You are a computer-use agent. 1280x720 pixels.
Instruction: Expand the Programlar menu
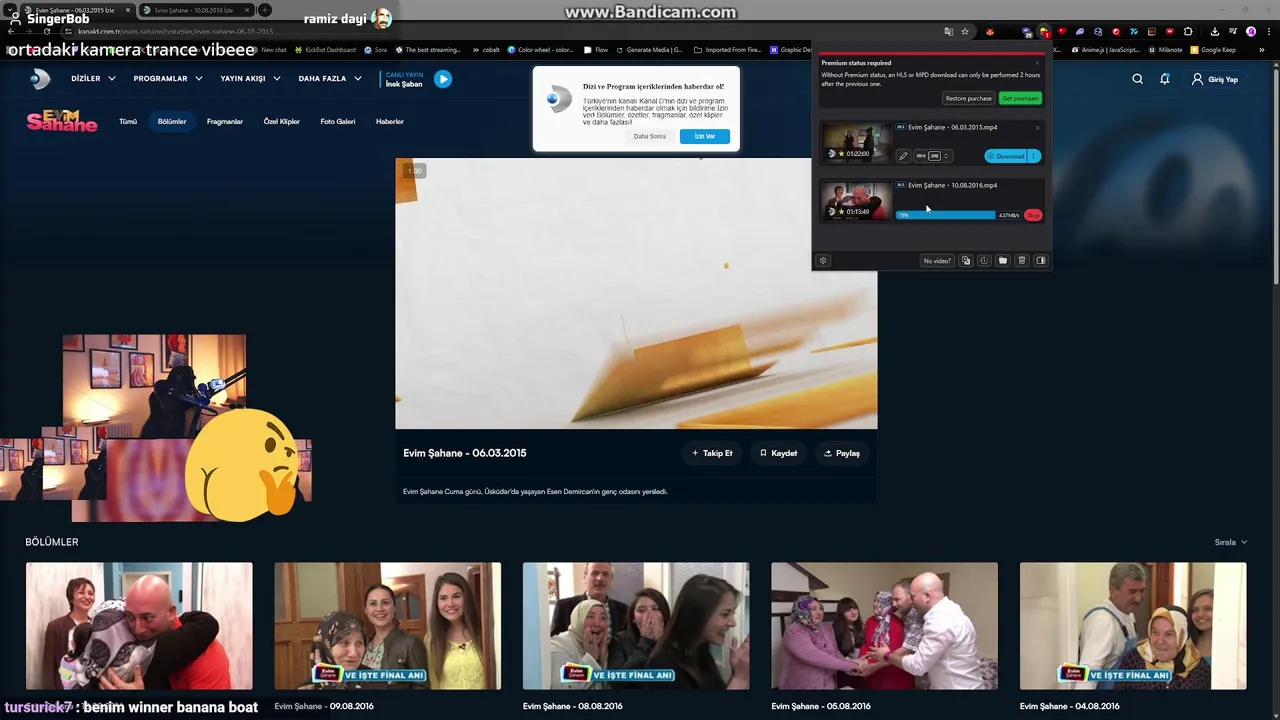click(x=168, y=79)
